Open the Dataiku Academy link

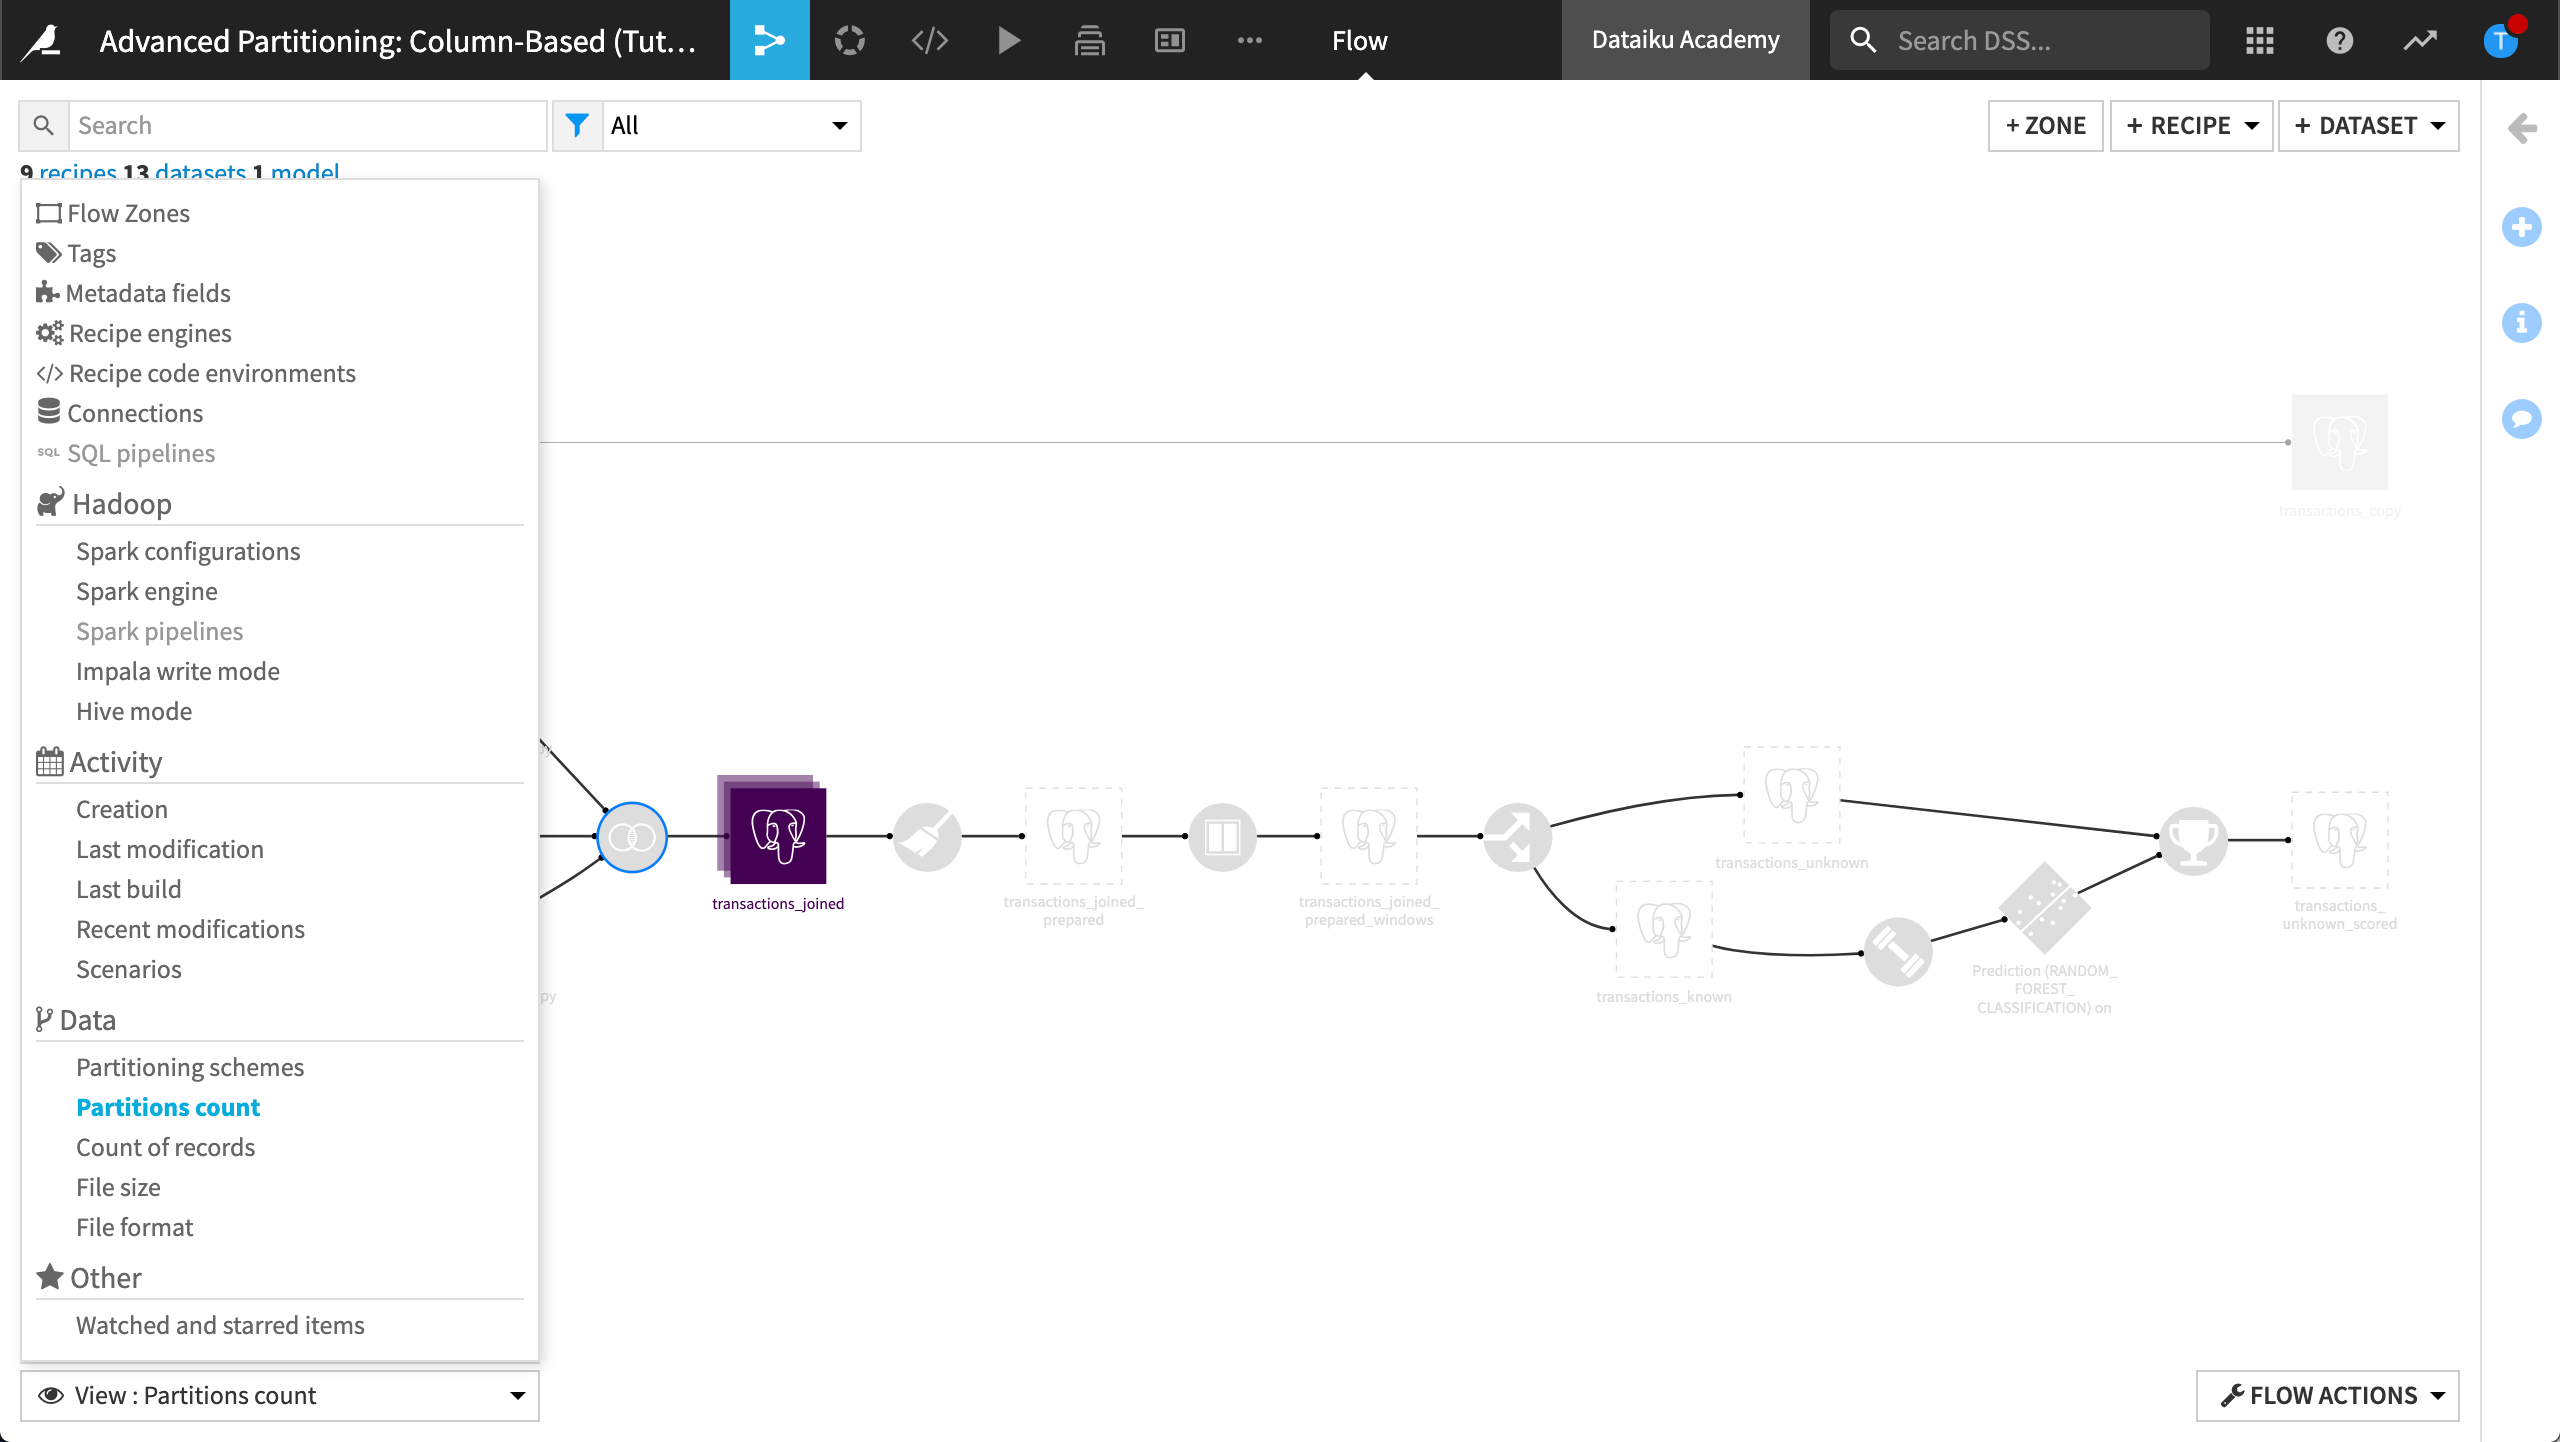tap(1685, 40)
